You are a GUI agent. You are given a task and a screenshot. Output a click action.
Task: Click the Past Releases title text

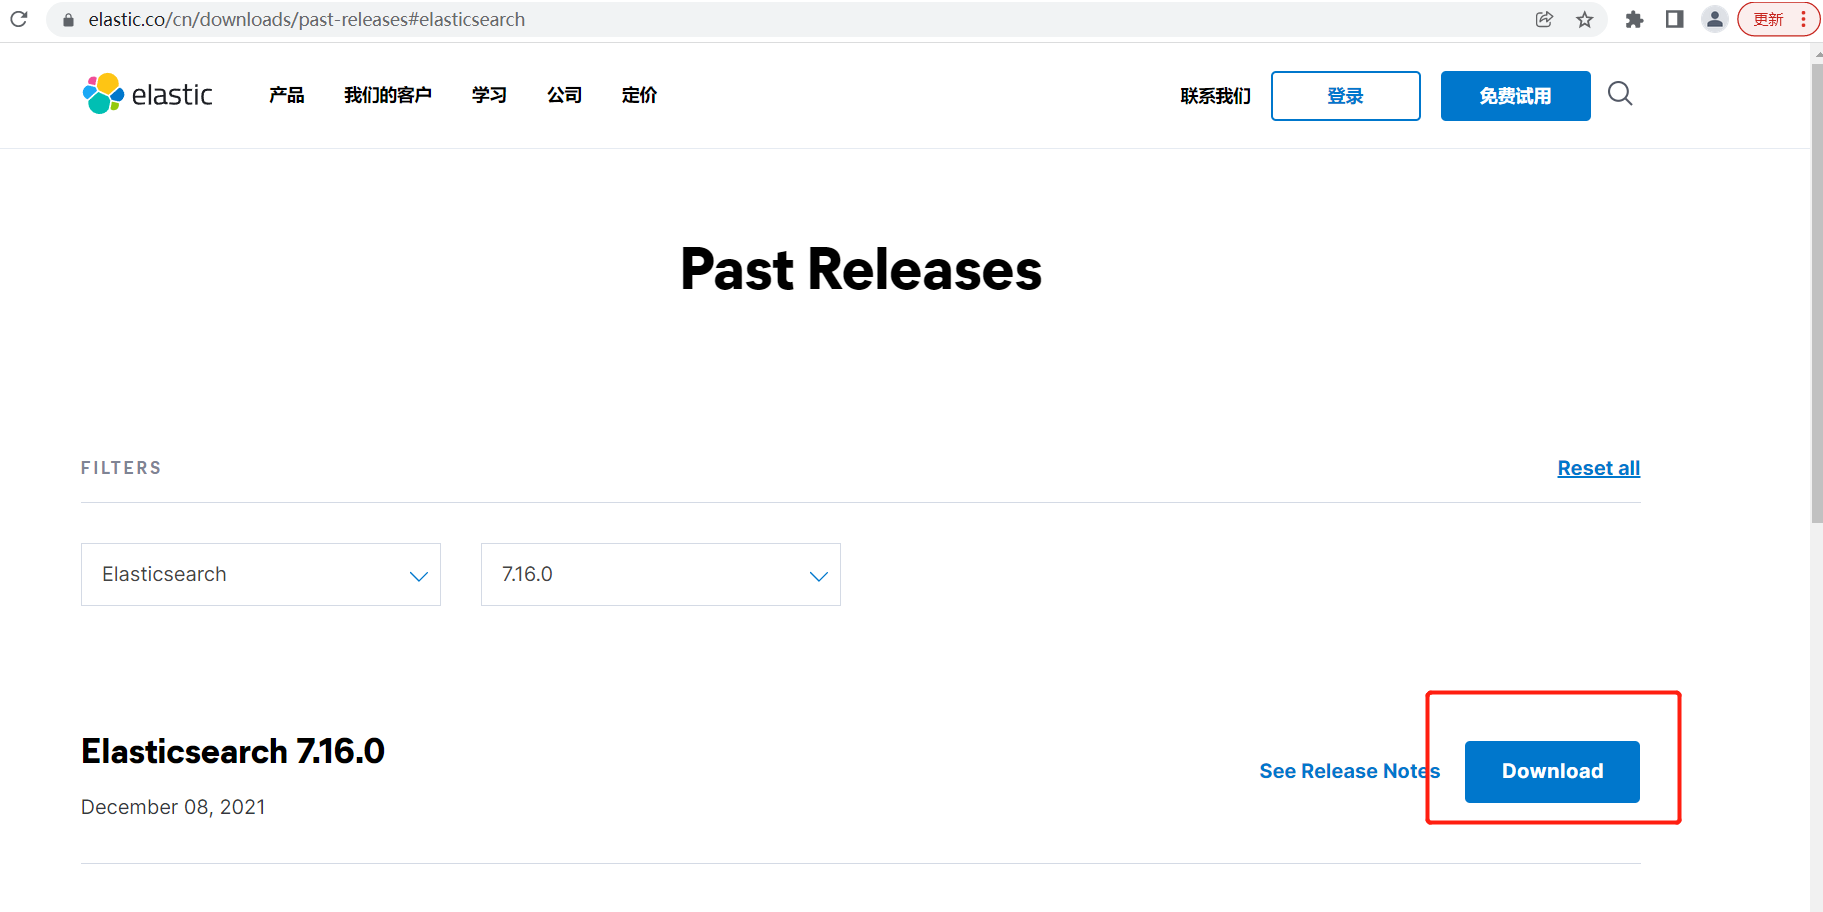[x=861, y=270]
